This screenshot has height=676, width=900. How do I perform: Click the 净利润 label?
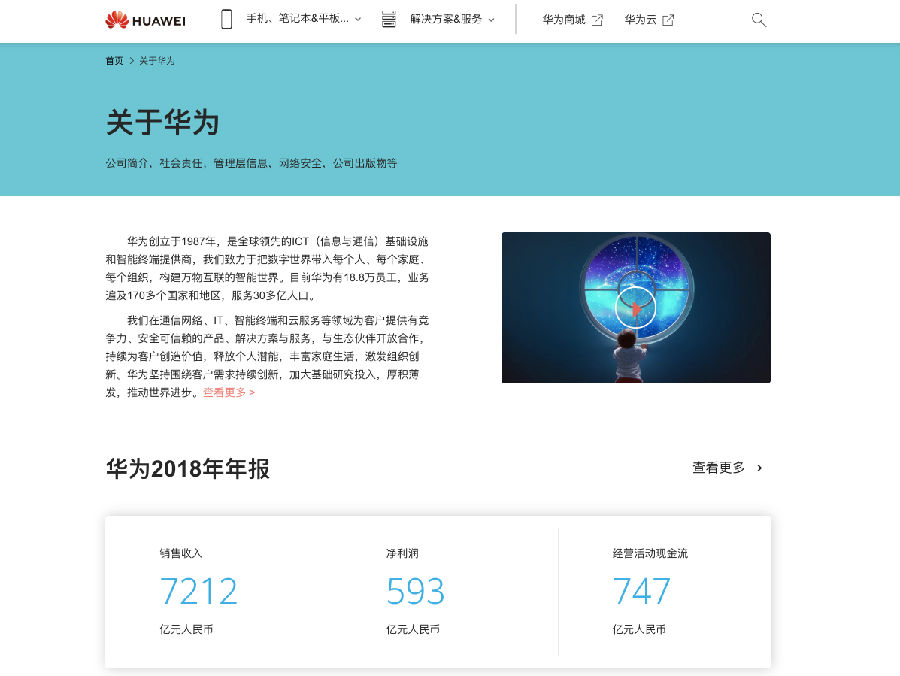click(x=402, y=553)
